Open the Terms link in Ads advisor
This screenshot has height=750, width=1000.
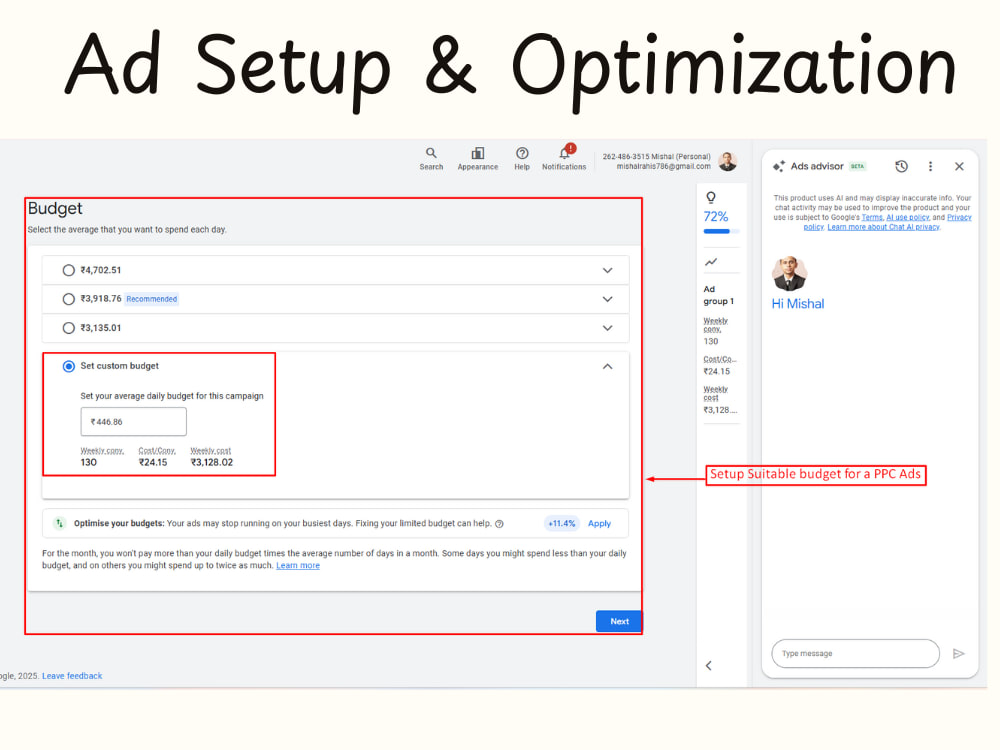872,217
